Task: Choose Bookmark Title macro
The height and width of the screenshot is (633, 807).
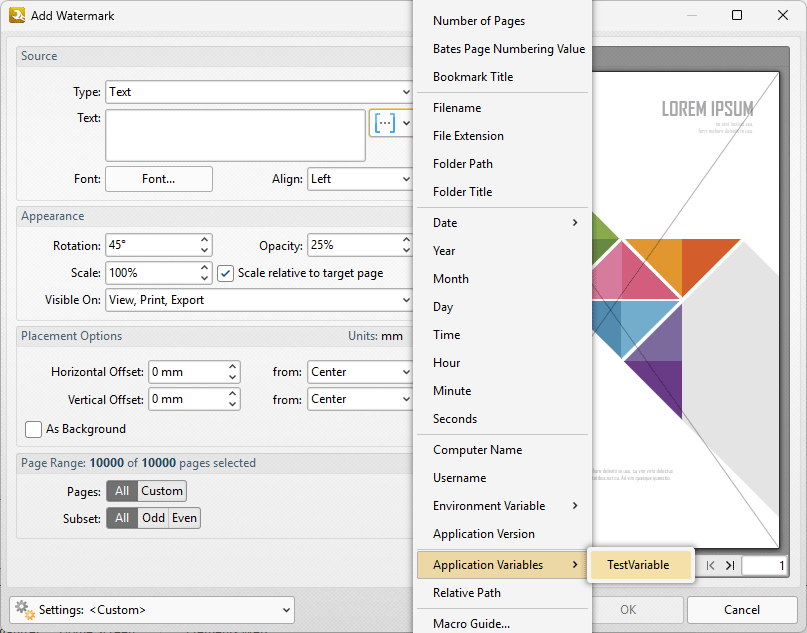Action: [502, 77]
